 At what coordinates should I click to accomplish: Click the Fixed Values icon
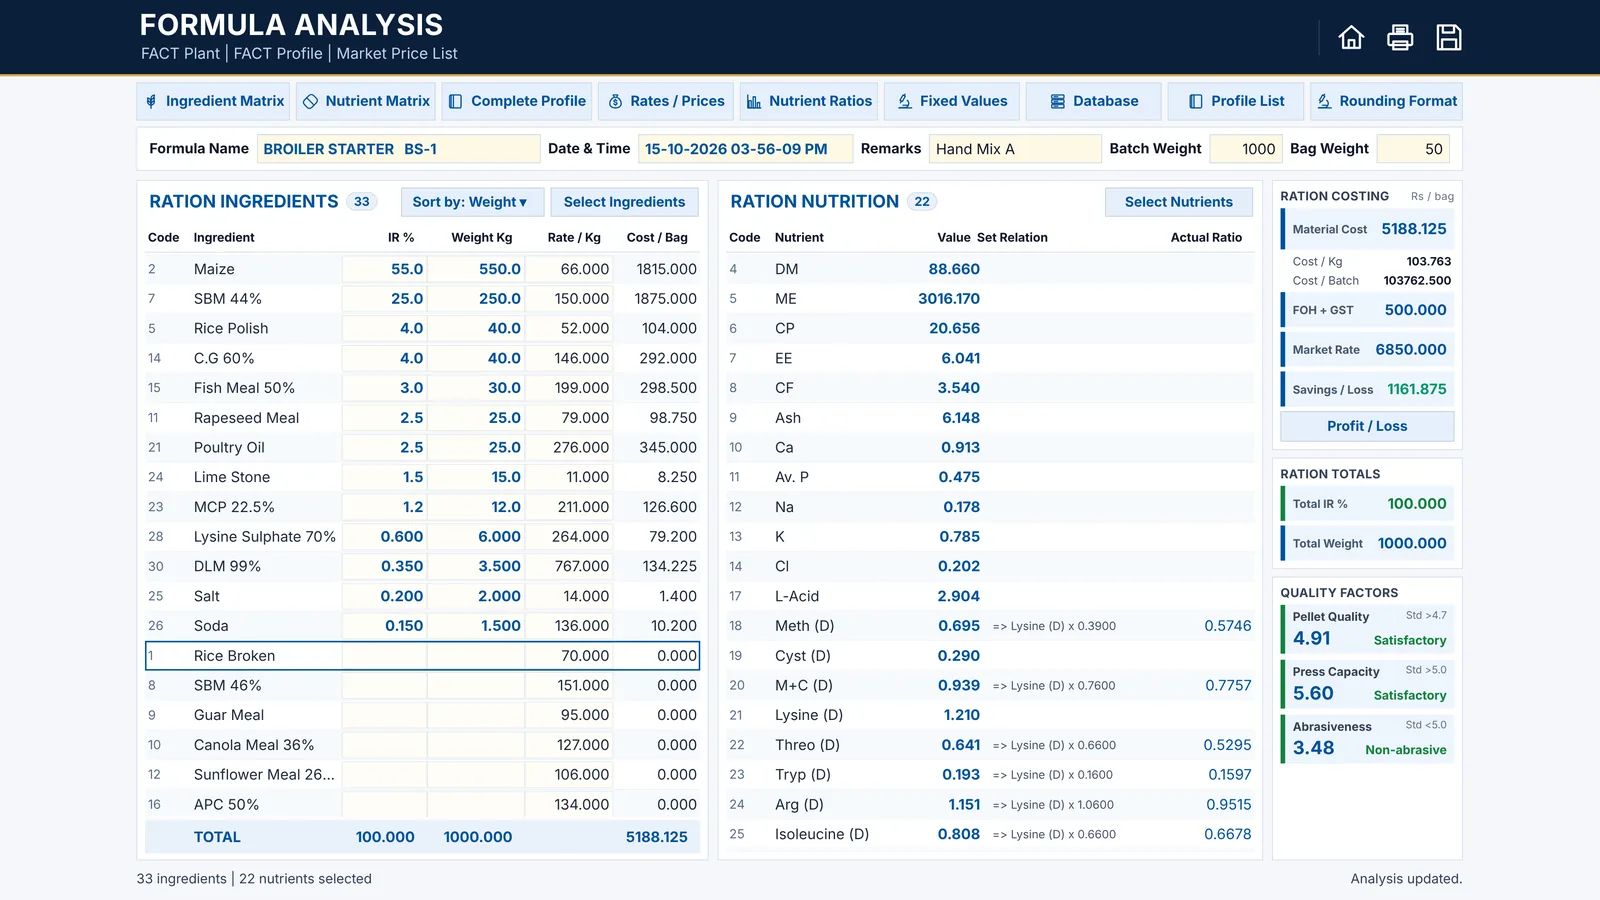tap(905, 101)
